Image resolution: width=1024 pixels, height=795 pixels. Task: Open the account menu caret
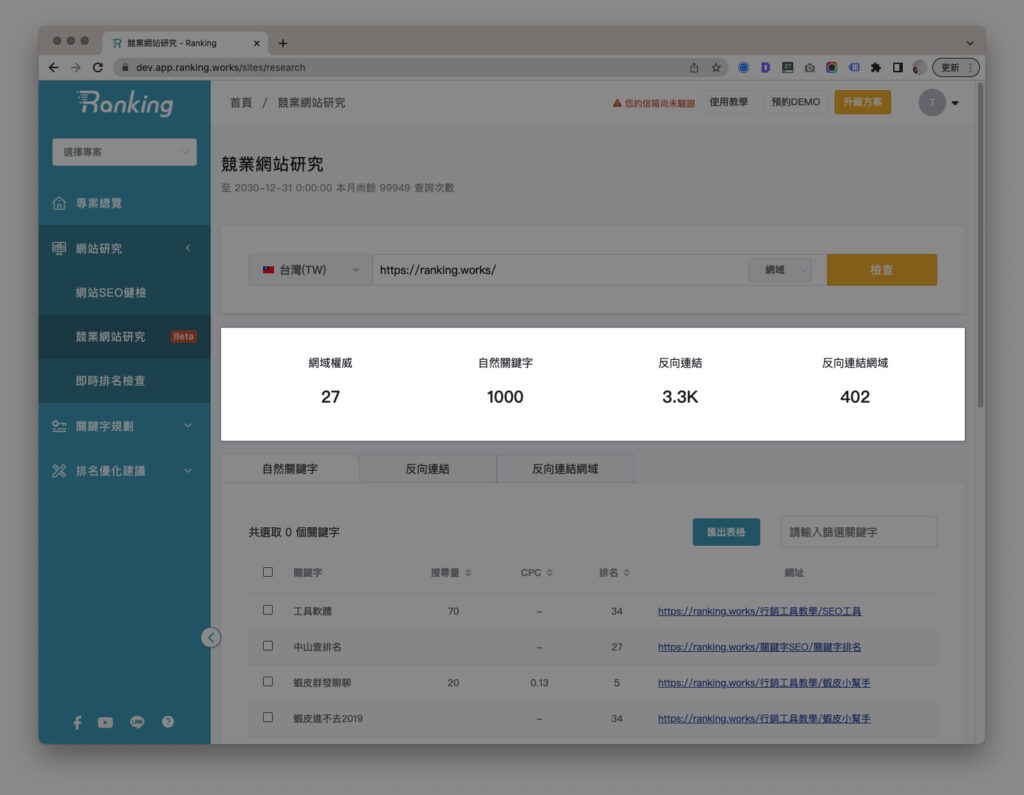pos(955,103)
